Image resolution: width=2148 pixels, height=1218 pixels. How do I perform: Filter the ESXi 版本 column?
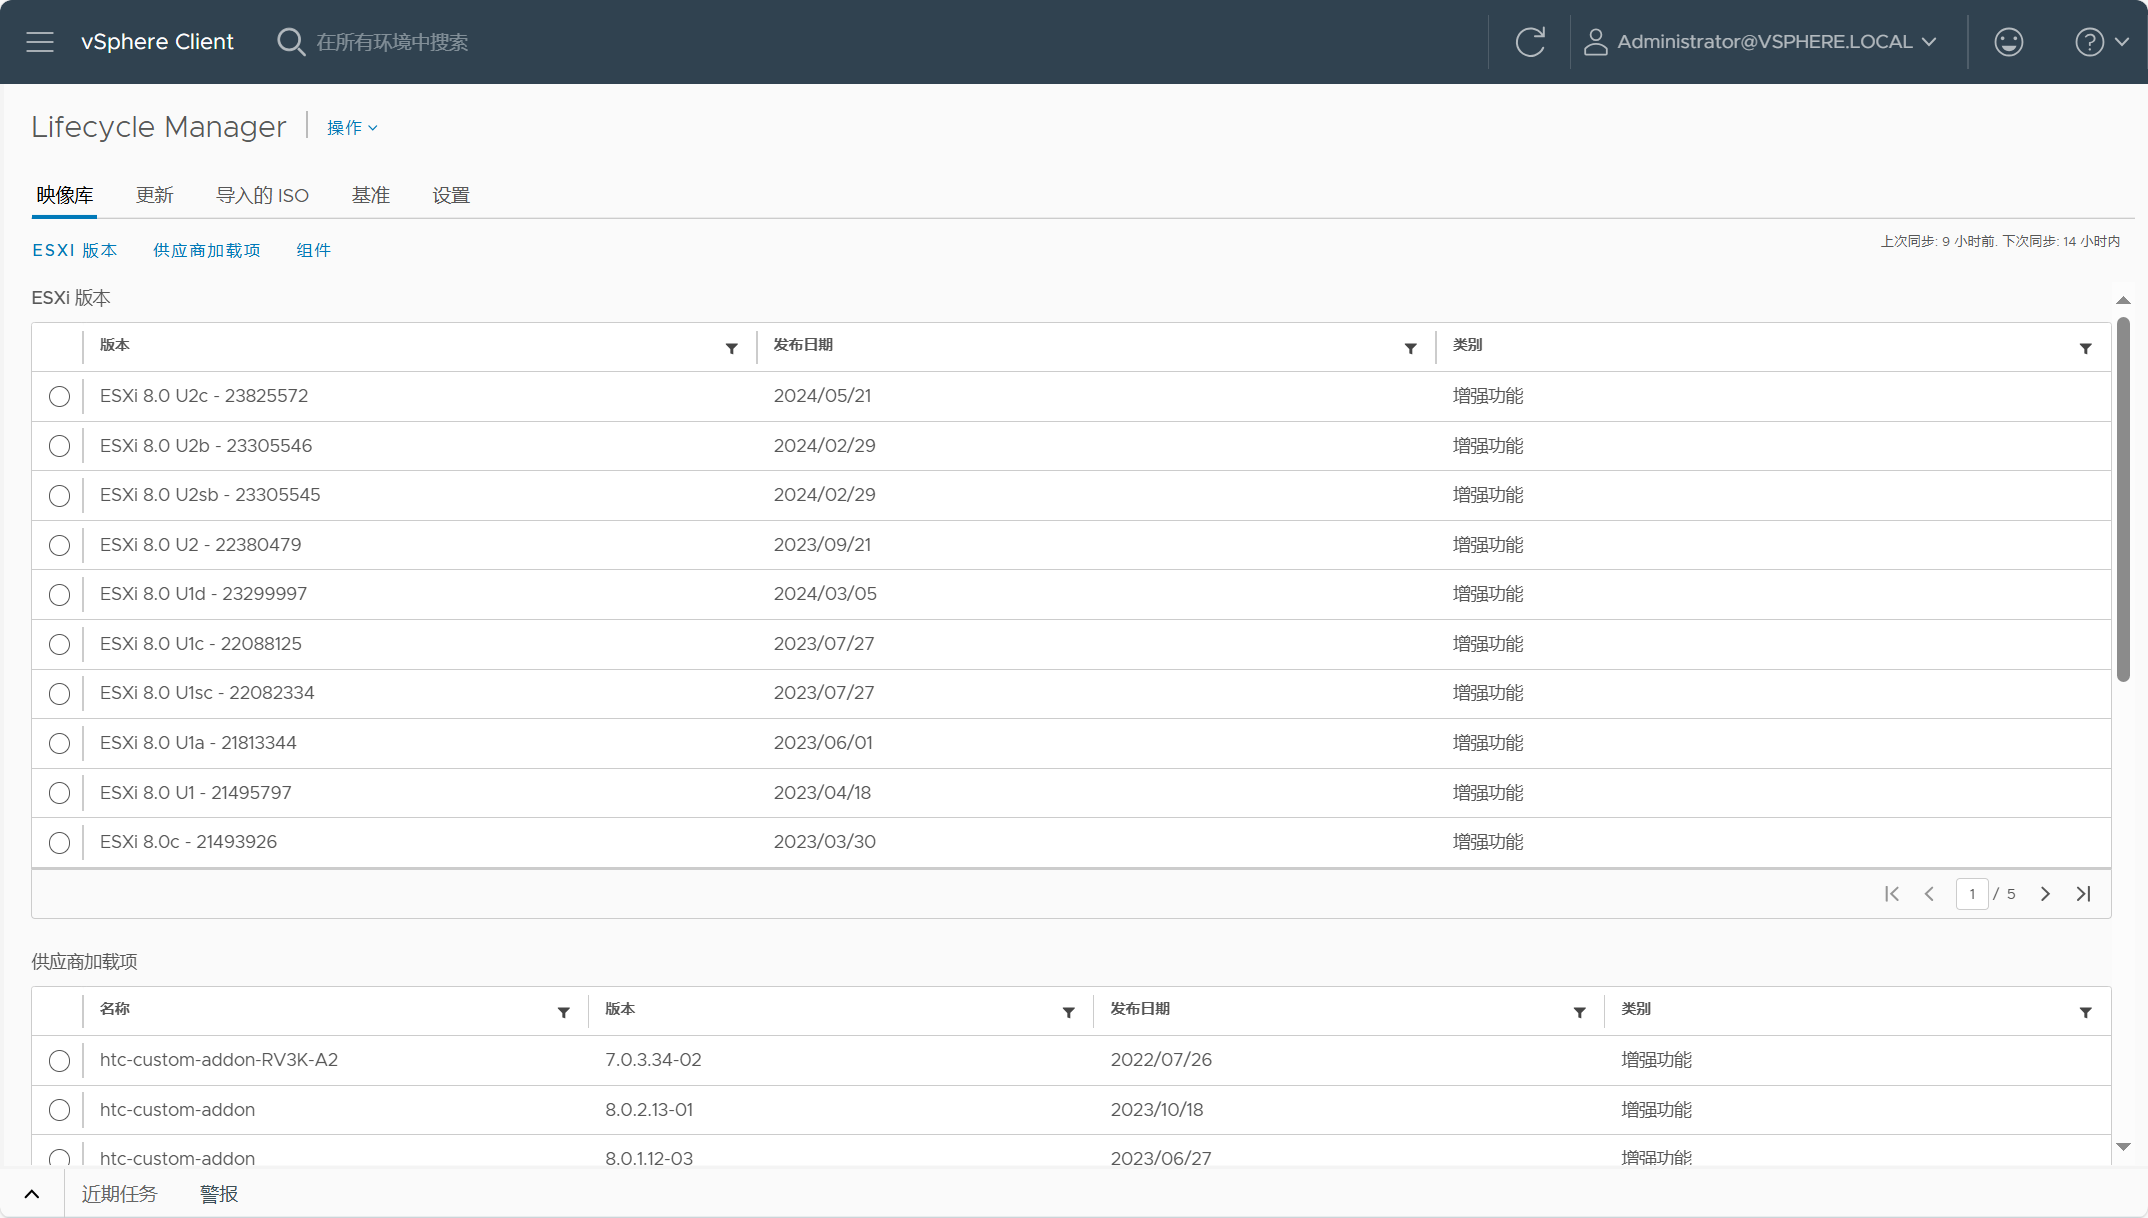(x=731, y=348)
